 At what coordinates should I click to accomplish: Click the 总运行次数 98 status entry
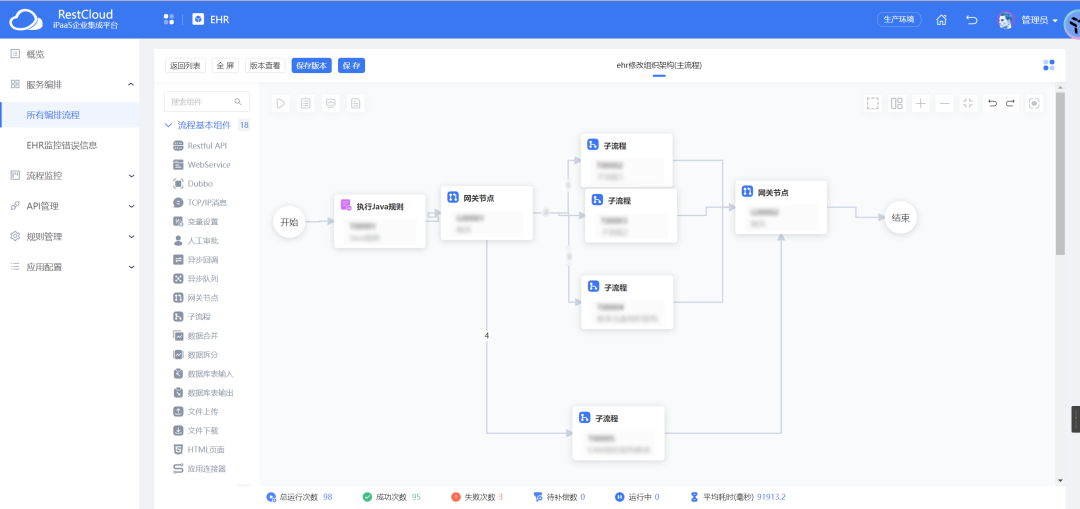tap(300, 497)
